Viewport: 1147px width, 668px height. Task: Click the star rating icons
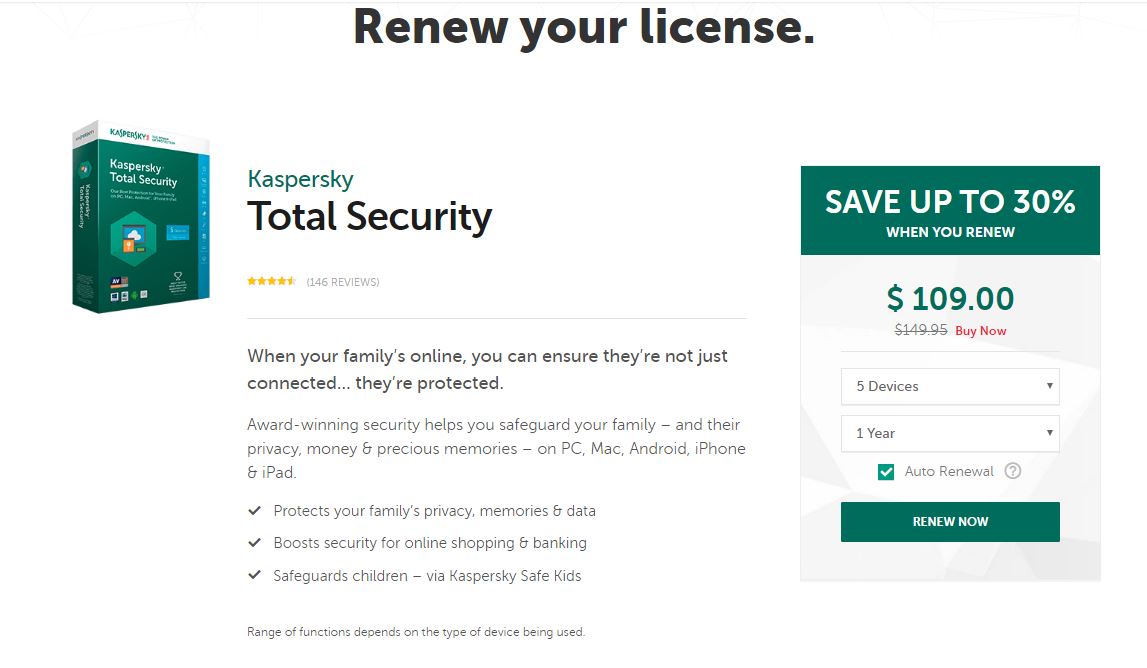click(x=272, y=282)
